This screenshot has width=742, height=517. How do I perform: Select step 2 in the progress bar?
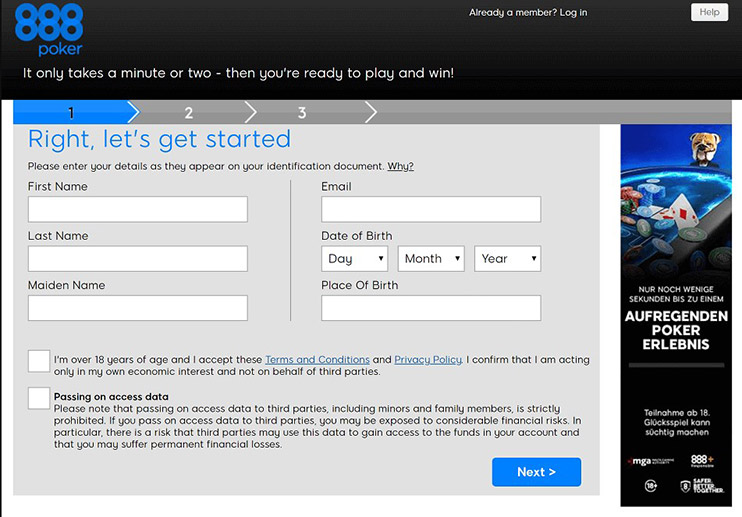tap(188, 113)
